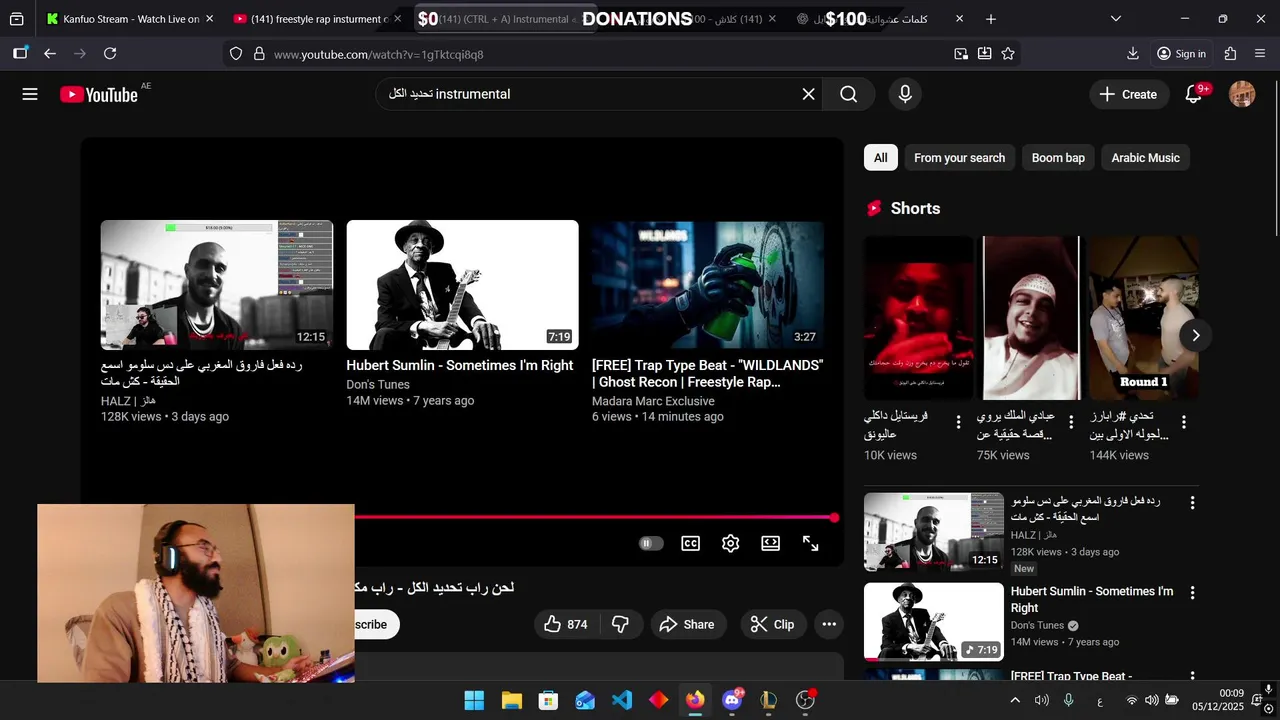Open the Round 1 Short thumbnail

click(1144, 318)
